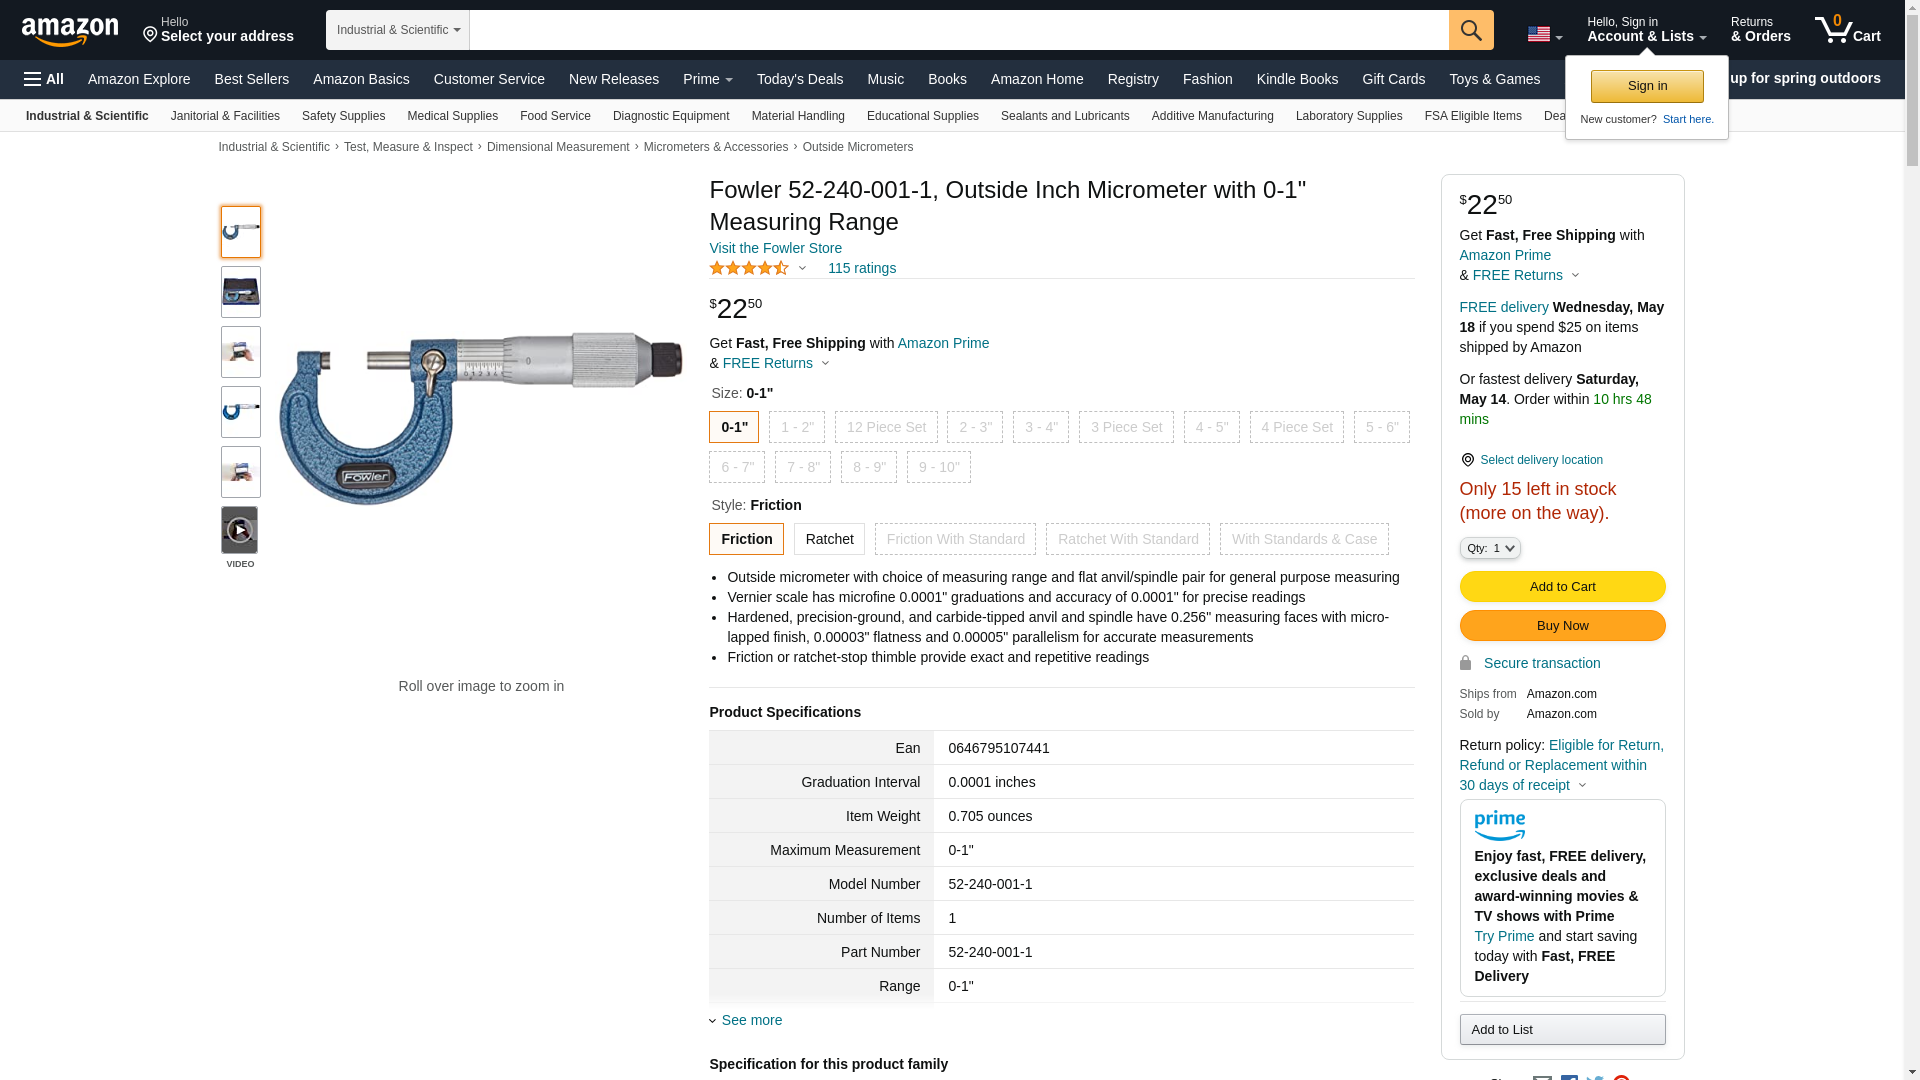Open the Qty quantity dropdown
1920x1080 pixels.
pyautogui.click(x=1489, y=548)
